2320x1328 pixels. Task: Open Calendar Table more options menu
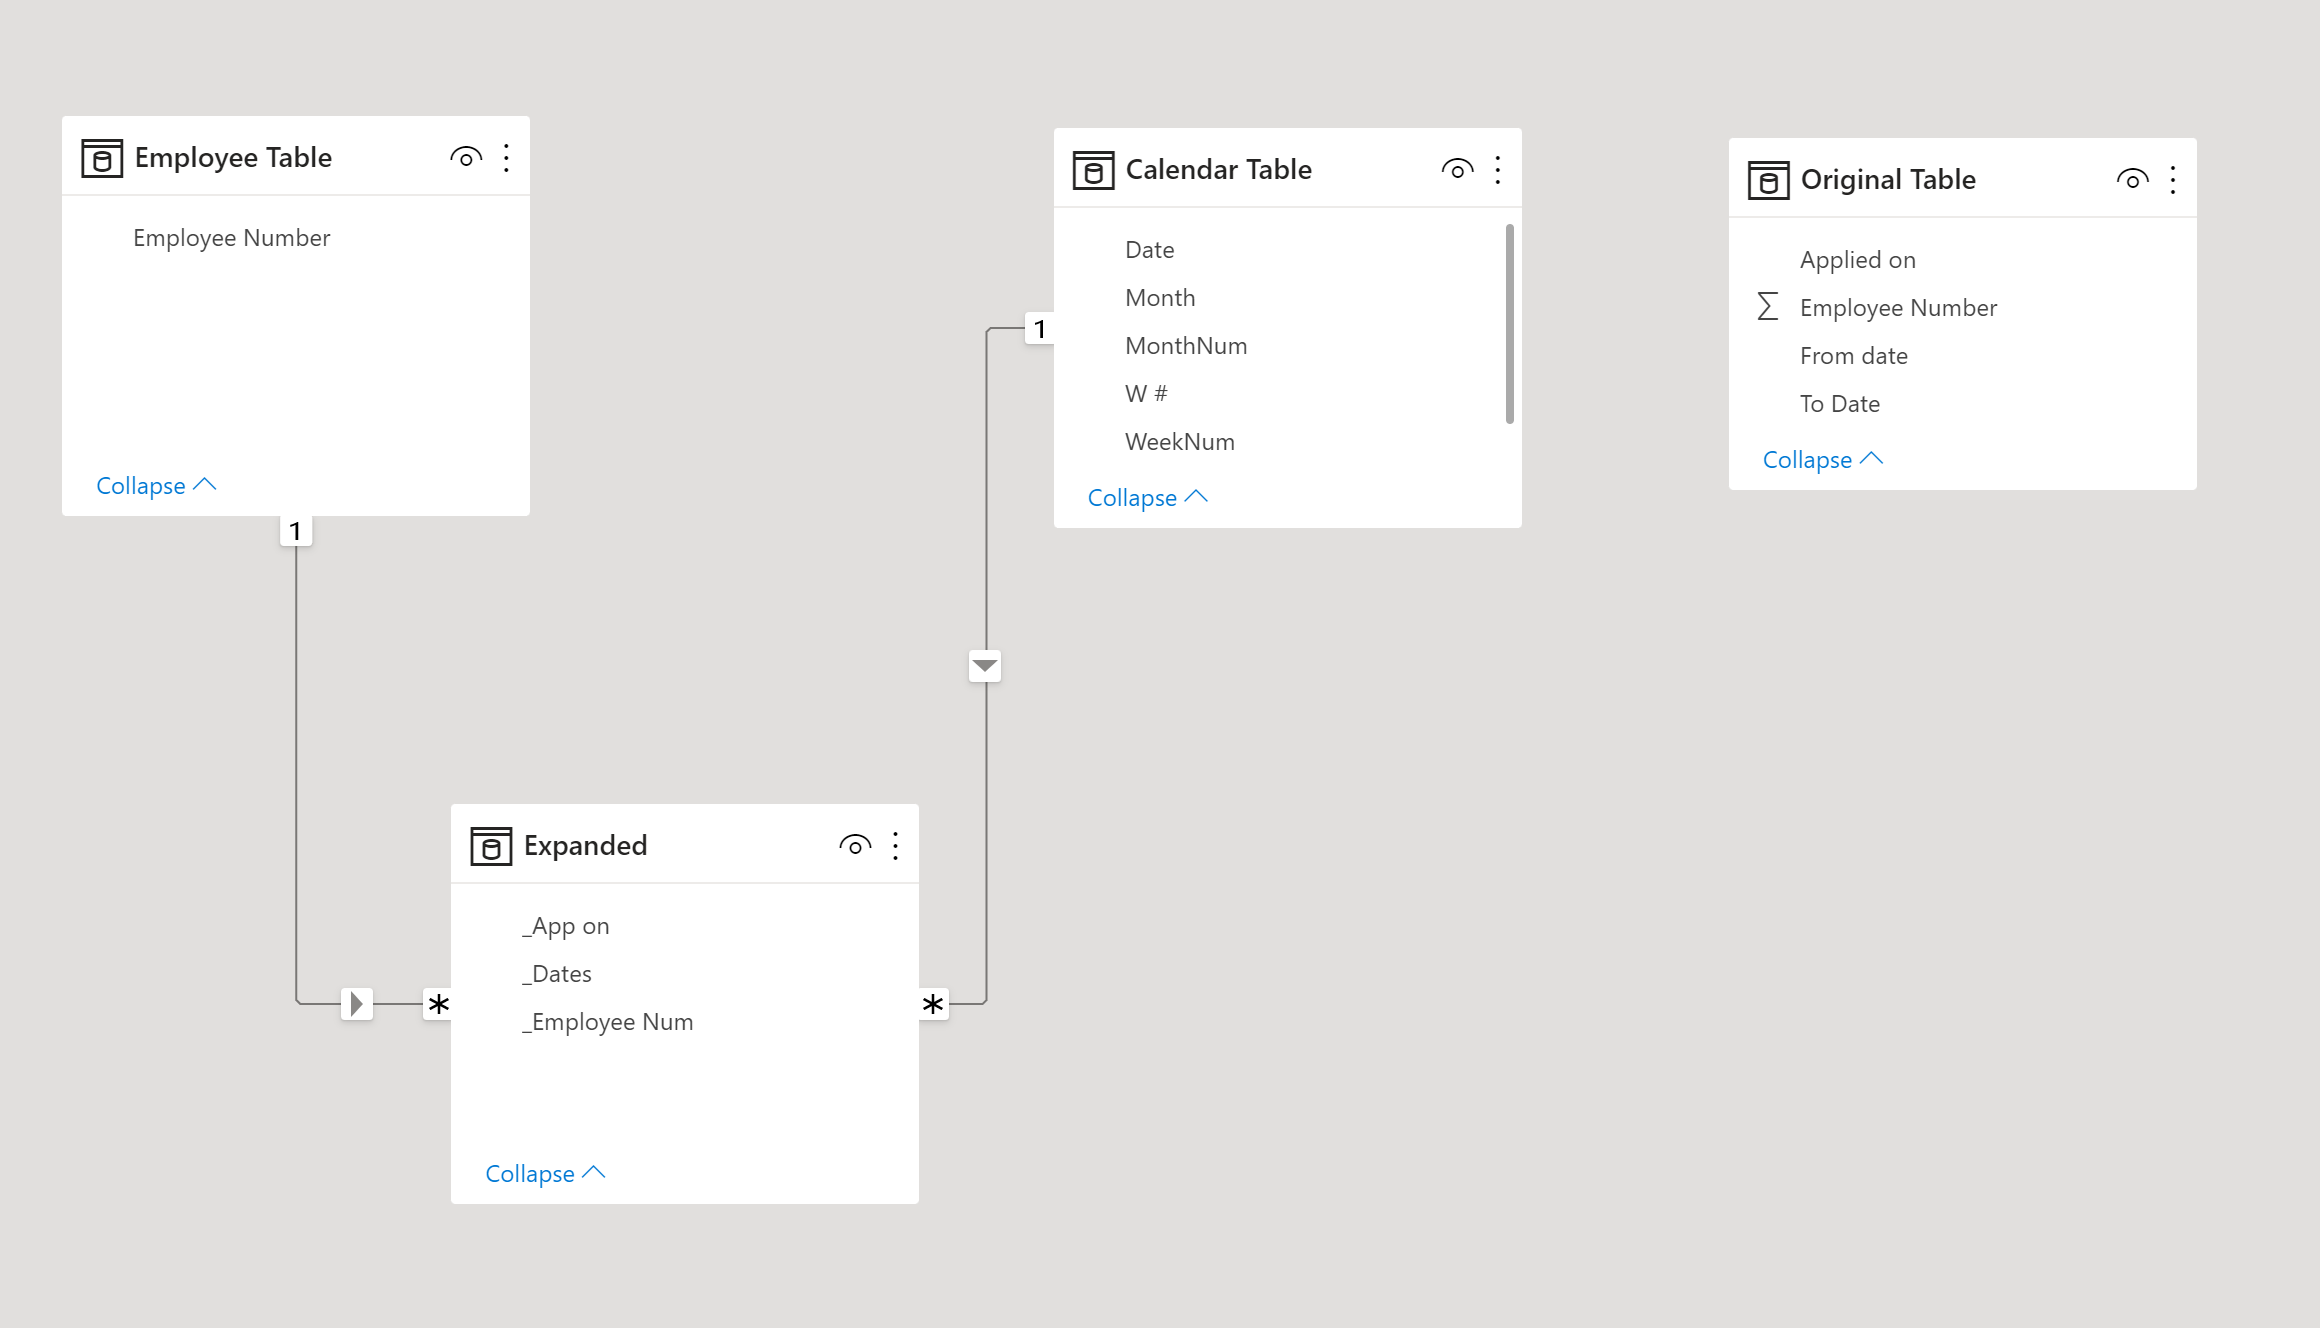1497,170
